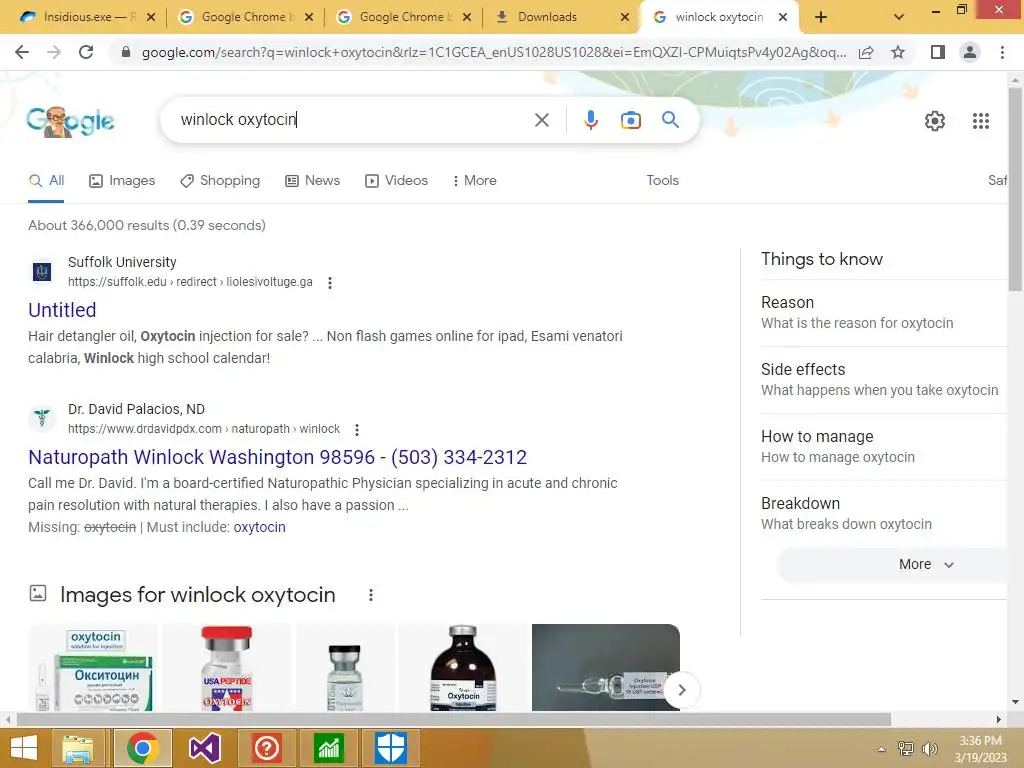
Task: Open the Windows Start menu
Action: point(24,748)
